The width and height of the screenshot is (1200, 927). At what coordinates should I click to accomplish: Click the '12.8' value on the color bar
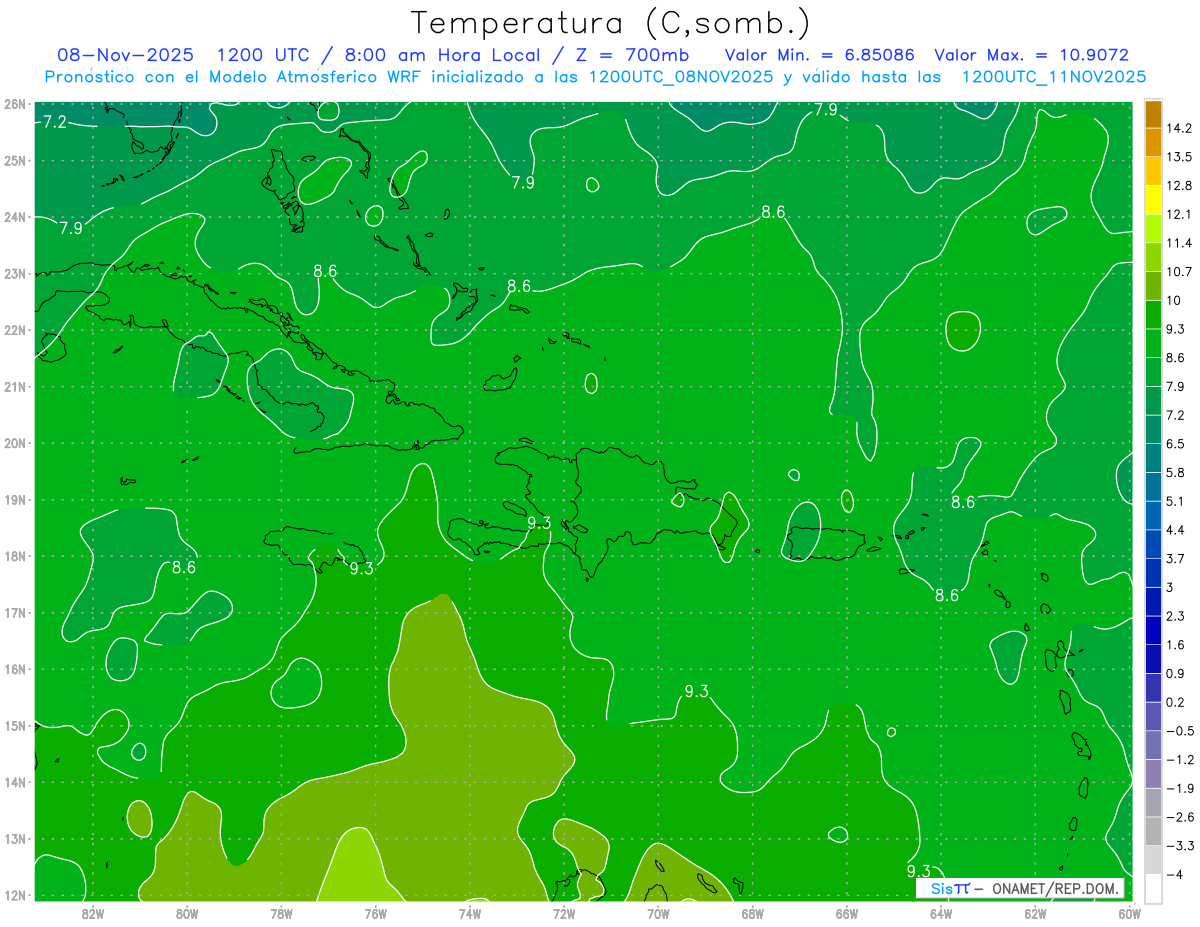click(1178, 186)
